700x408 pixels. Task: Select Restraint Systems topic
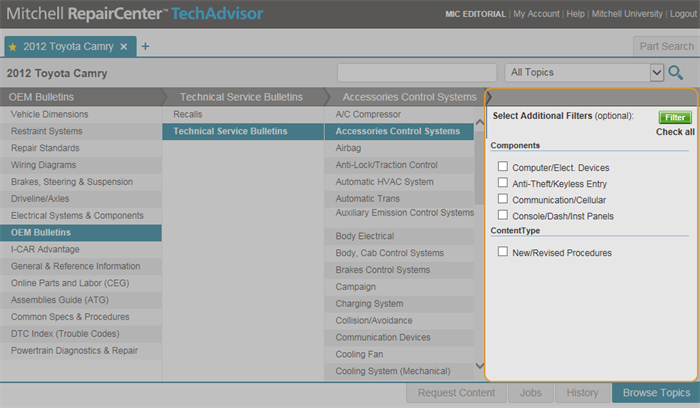point(81,131)
